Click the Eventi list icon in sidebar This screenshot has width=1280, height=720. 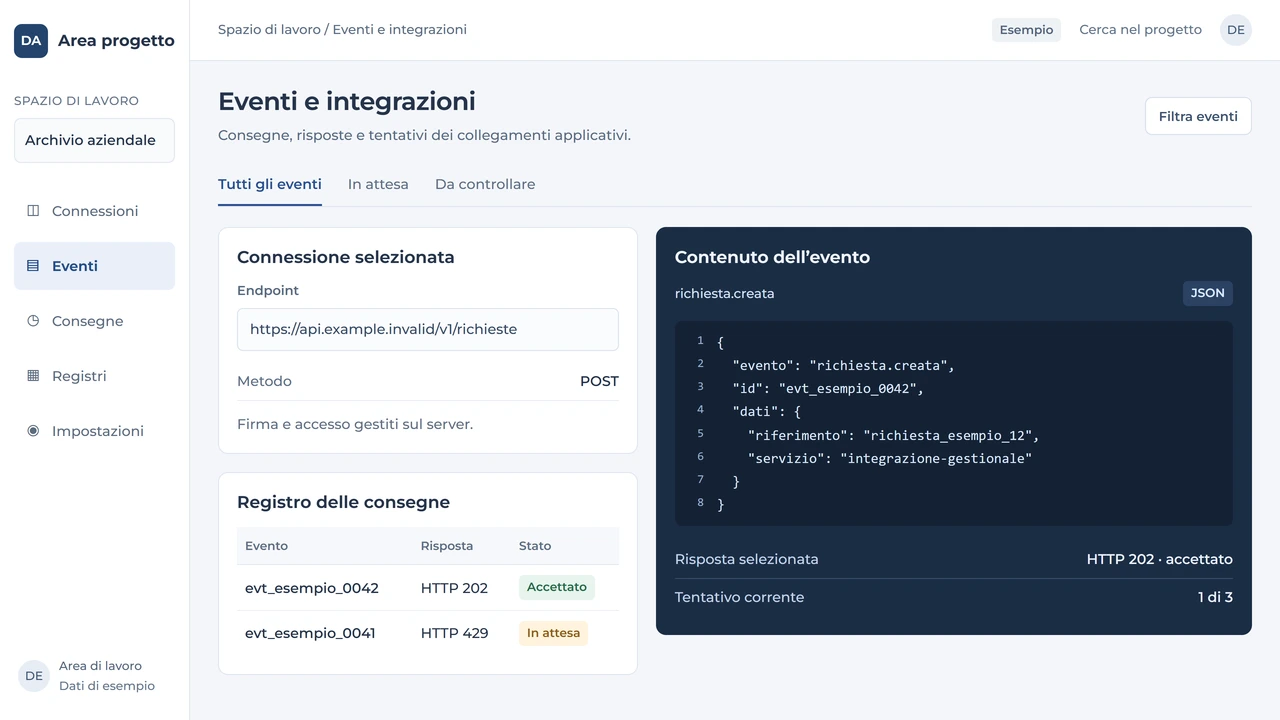click(33, 266)
